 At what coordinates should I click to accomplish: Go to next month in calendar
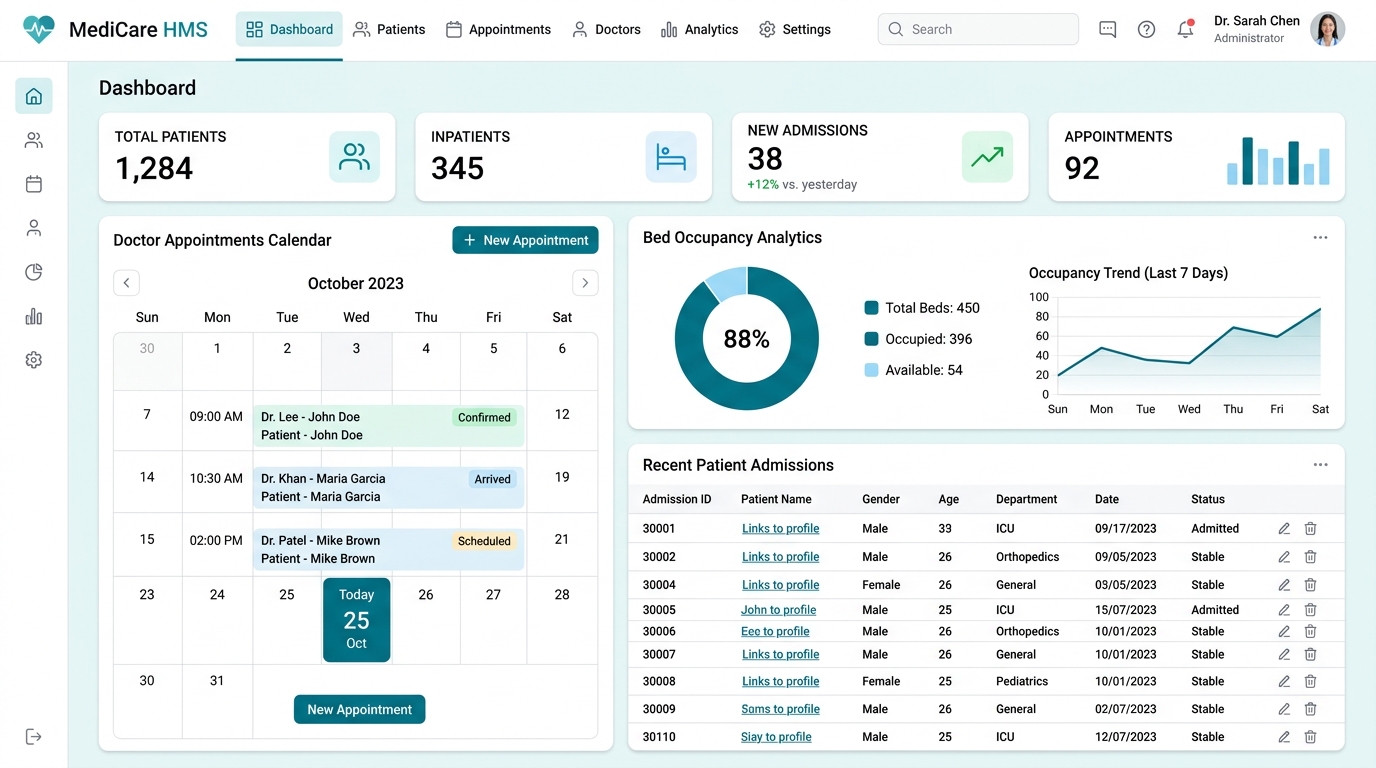[585, 283]
